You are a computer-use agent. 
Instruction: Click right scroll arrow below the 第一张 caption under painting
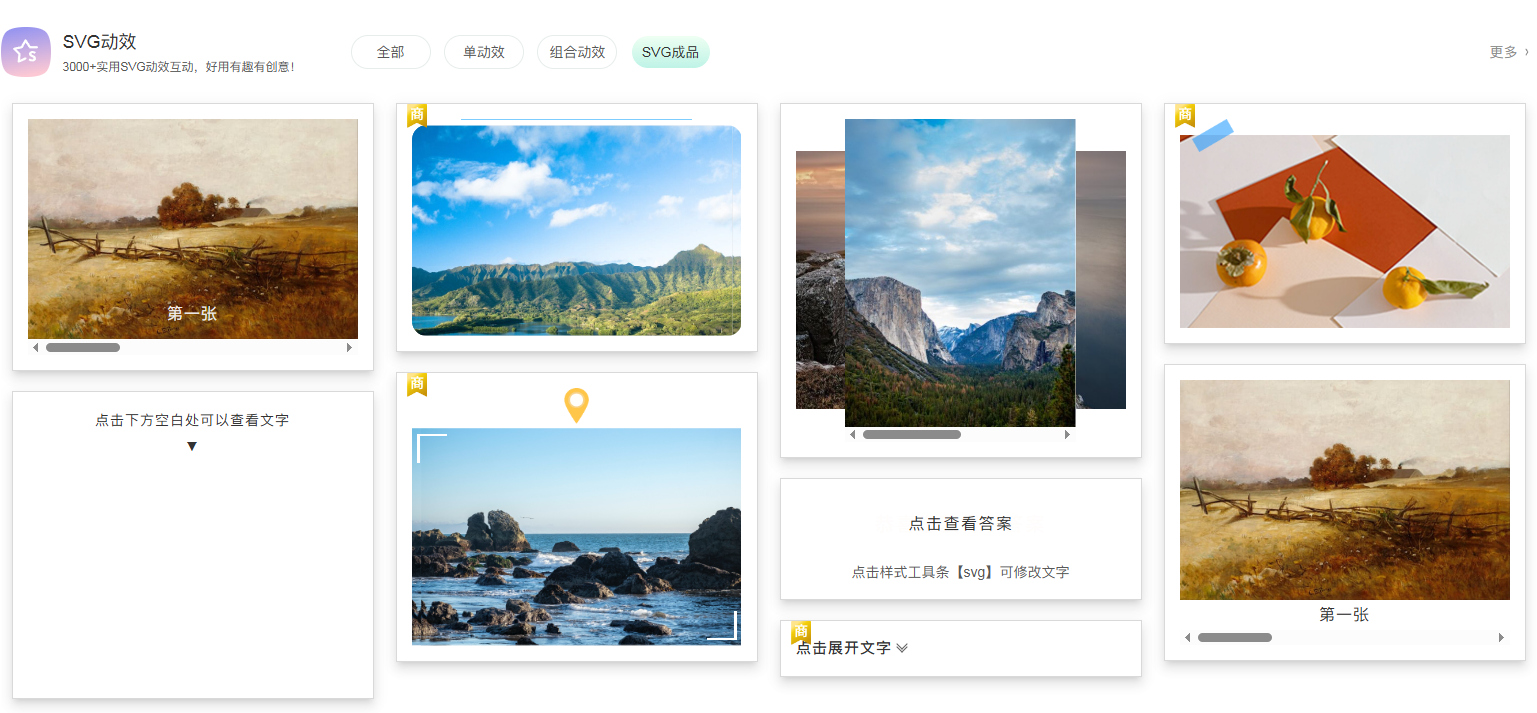tap(1501, 638)
